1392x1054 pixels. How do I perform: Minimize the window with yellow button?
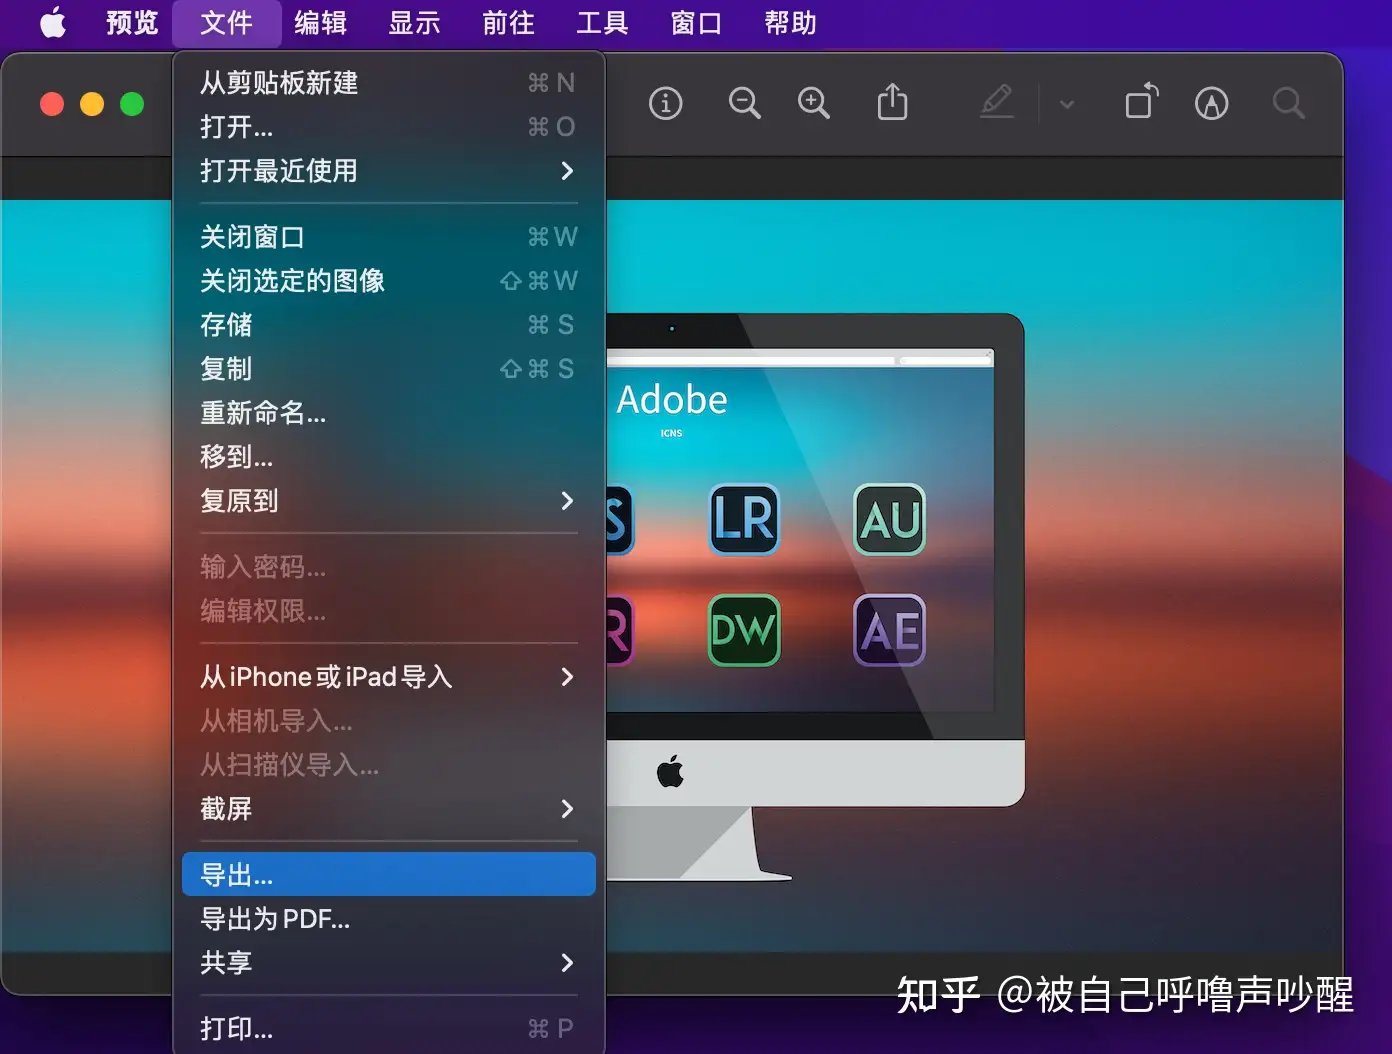click(x=92, y=104)
